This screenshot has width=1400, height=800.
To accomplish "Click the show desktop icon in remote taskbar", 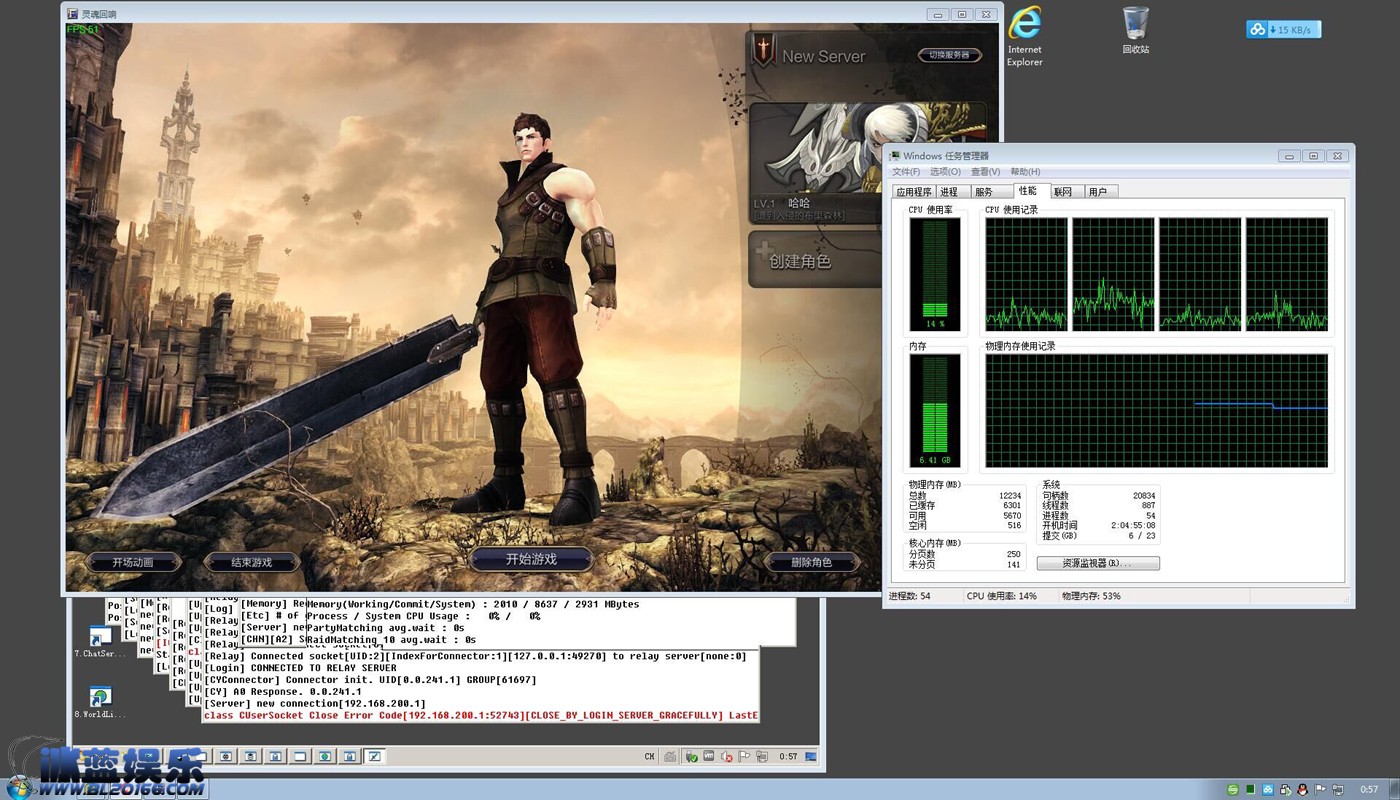I will pyautogui.click(x=810, y=756).
